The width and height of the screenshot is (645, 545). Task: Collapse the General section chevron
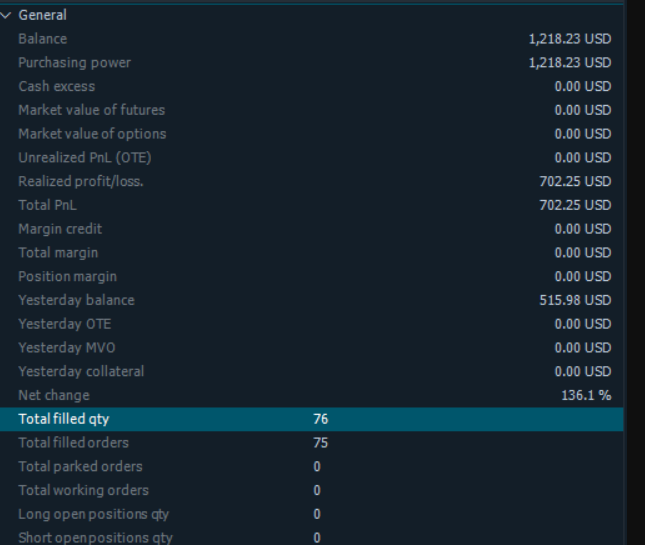[6, 16]
